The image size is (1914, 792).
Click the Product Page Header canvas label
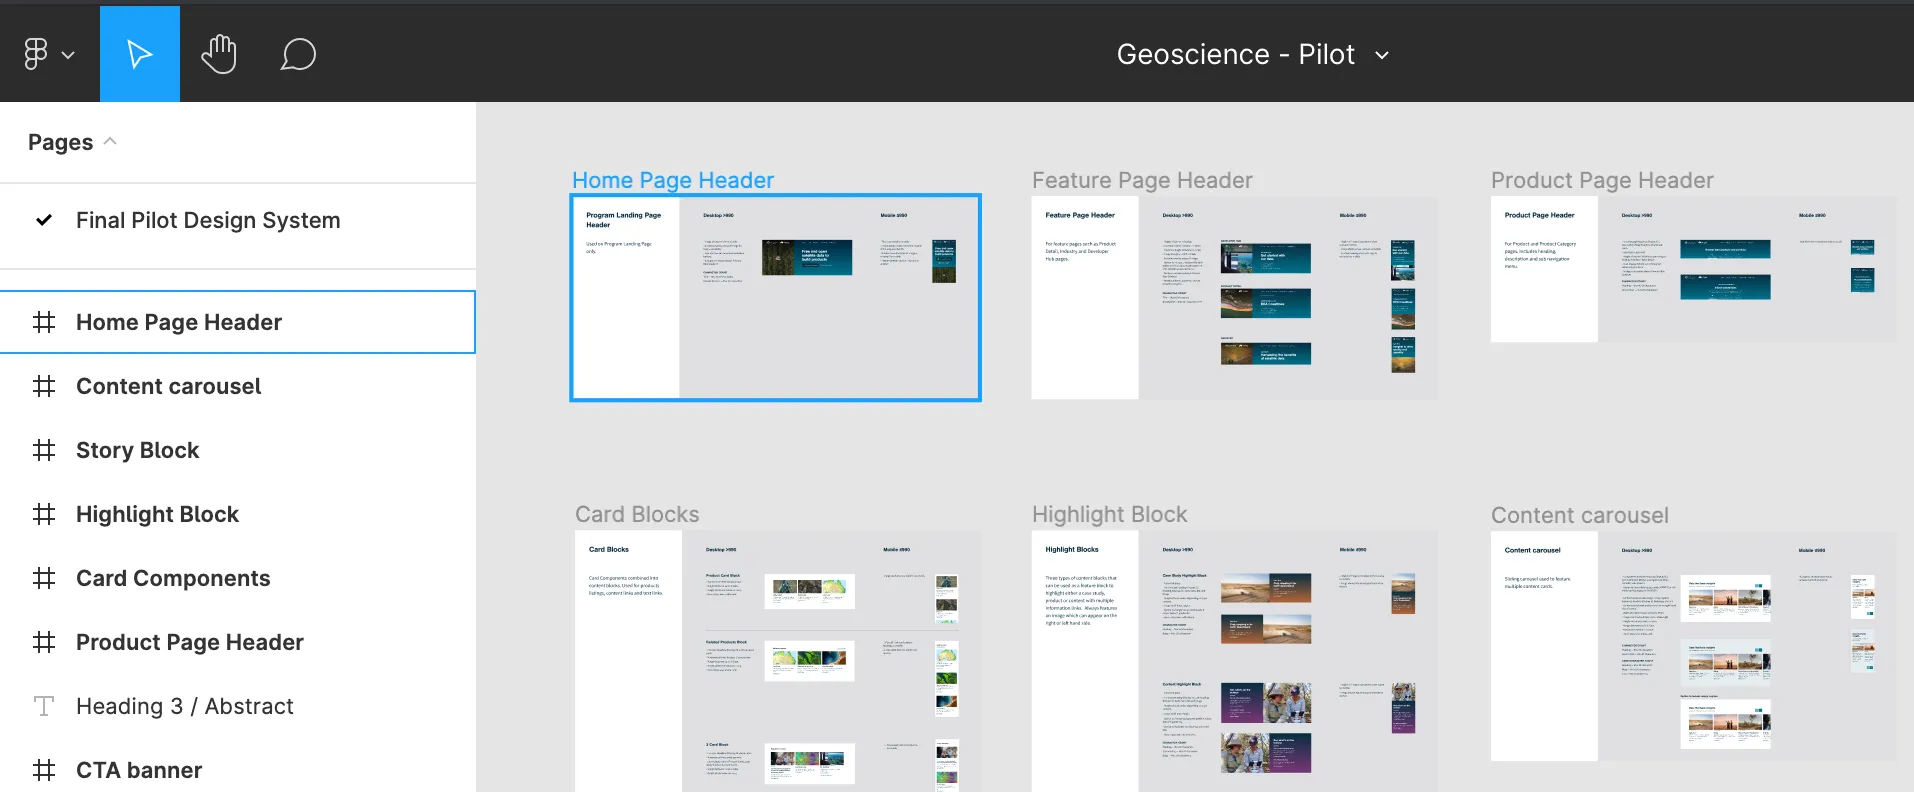pyautogui.click(x=1602, y=180)
